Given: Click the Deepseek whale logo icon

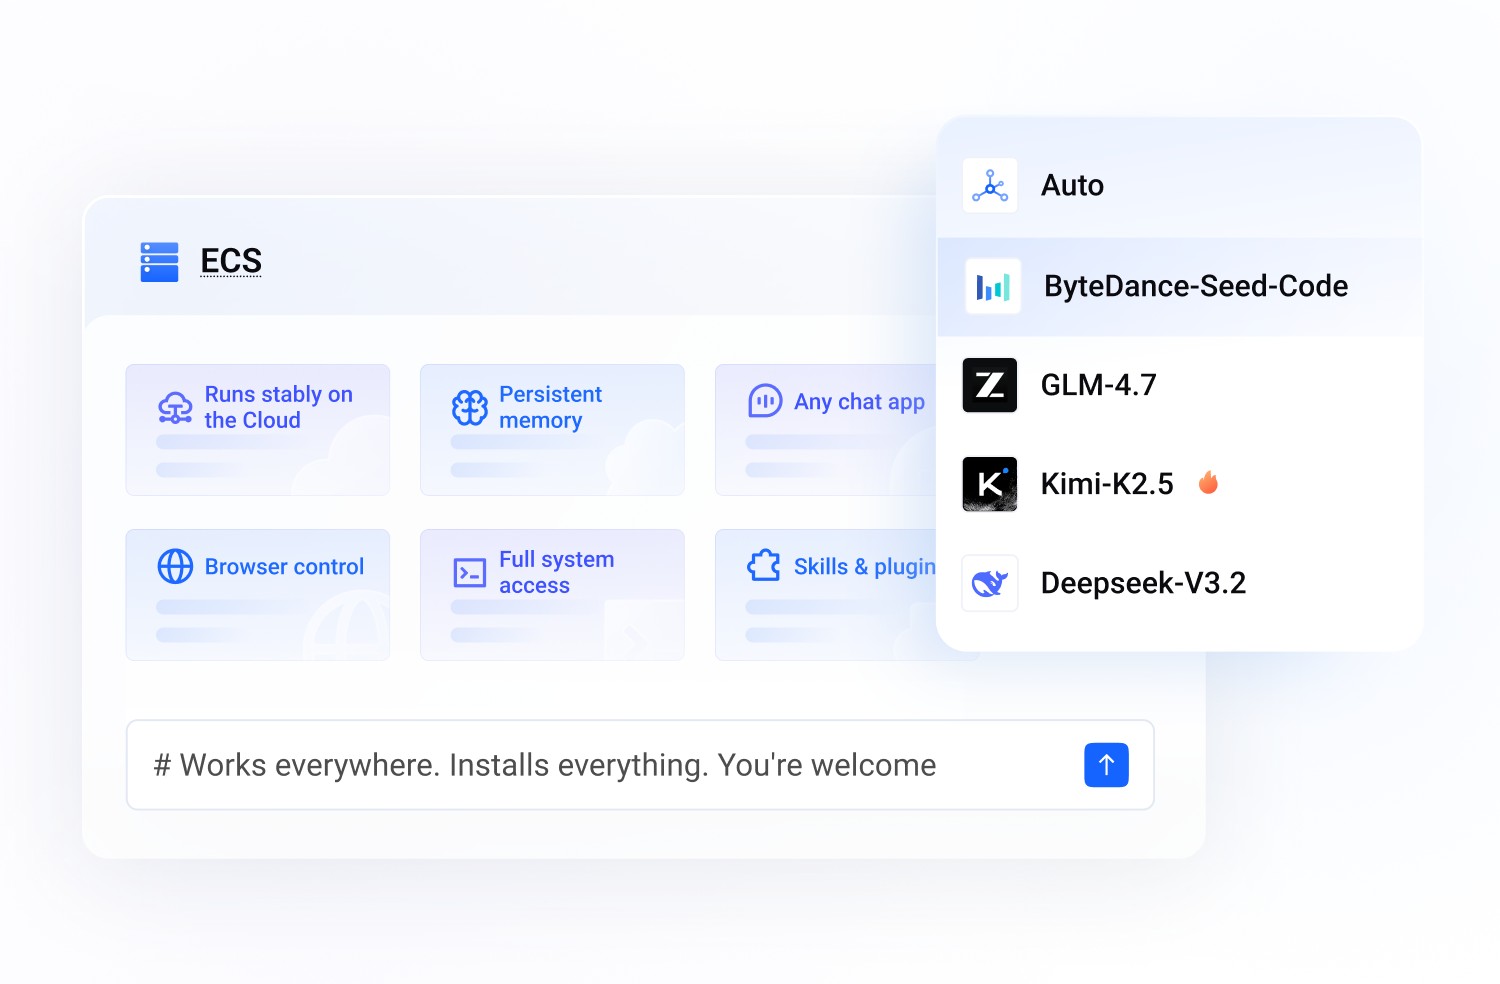Looking at the screenshot, I should 990,583.
